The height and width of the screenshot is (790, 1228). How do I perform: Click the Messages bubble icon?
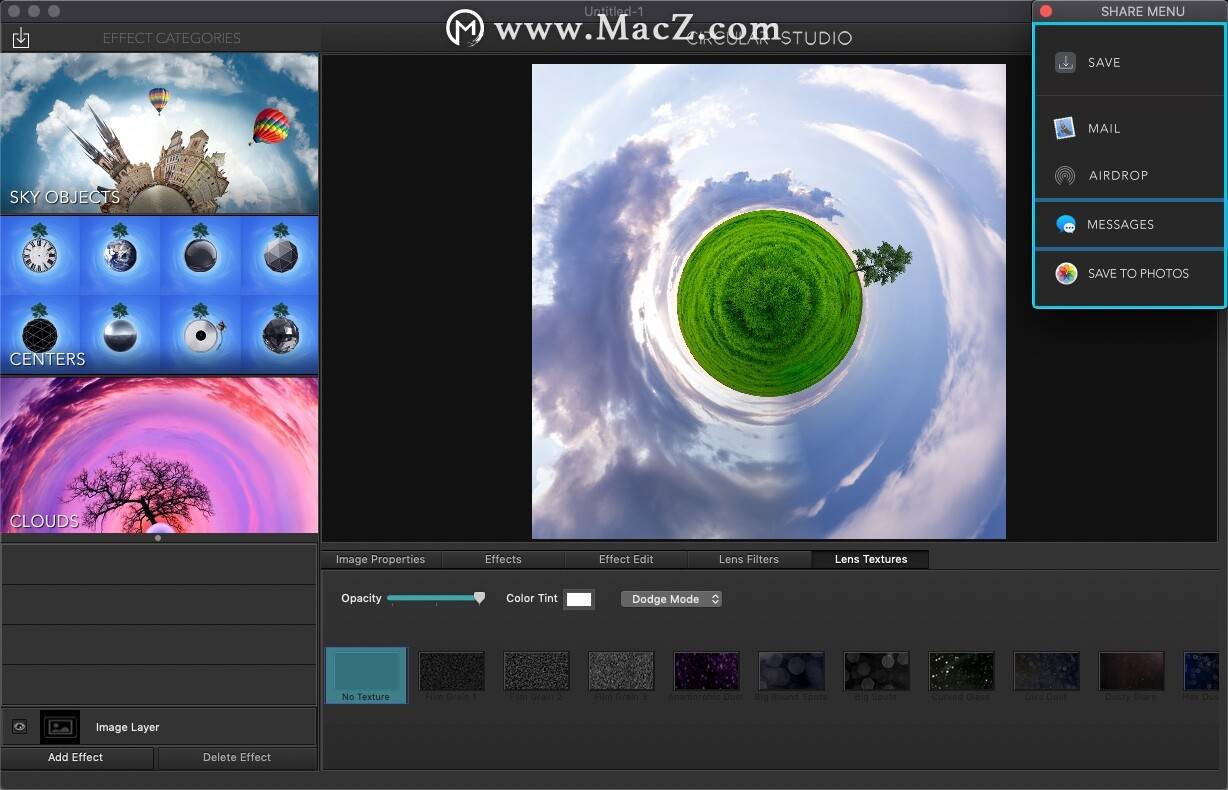[x=1066, y=225]
